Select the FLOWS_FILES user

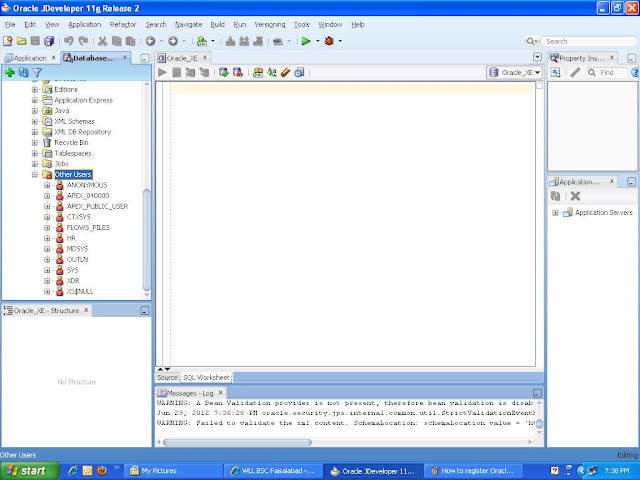coord(88,228)
